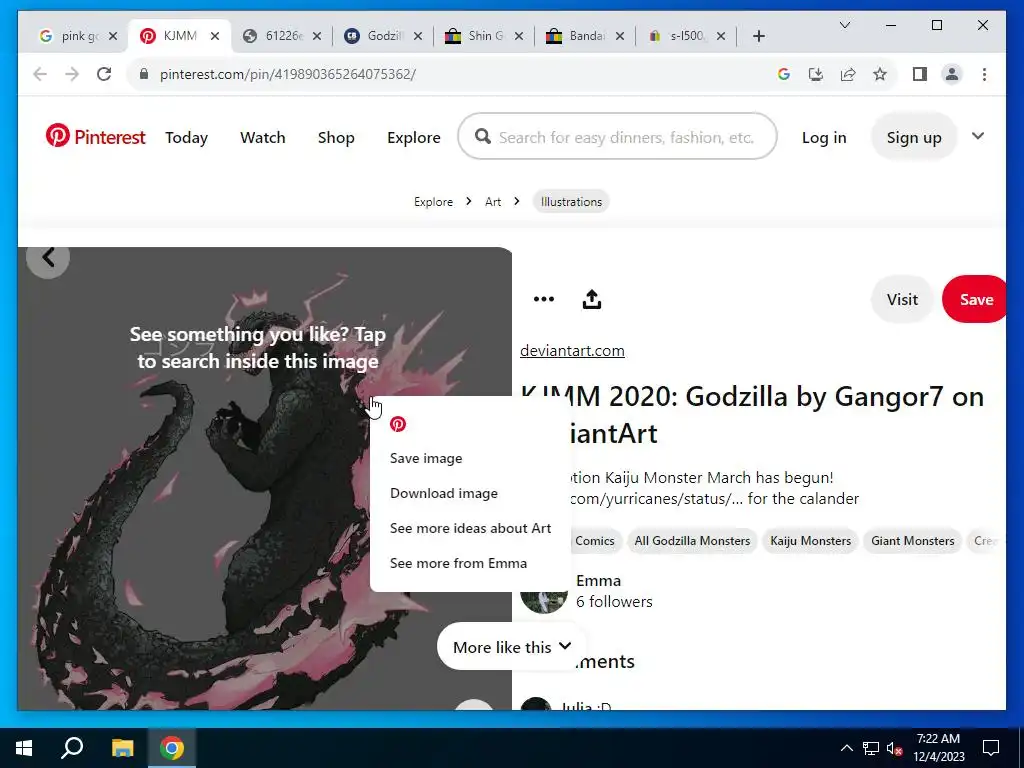Viewport: 1024px width, 768px height.
Task: Open the Watch navigation link
Action: coord(263,137)
